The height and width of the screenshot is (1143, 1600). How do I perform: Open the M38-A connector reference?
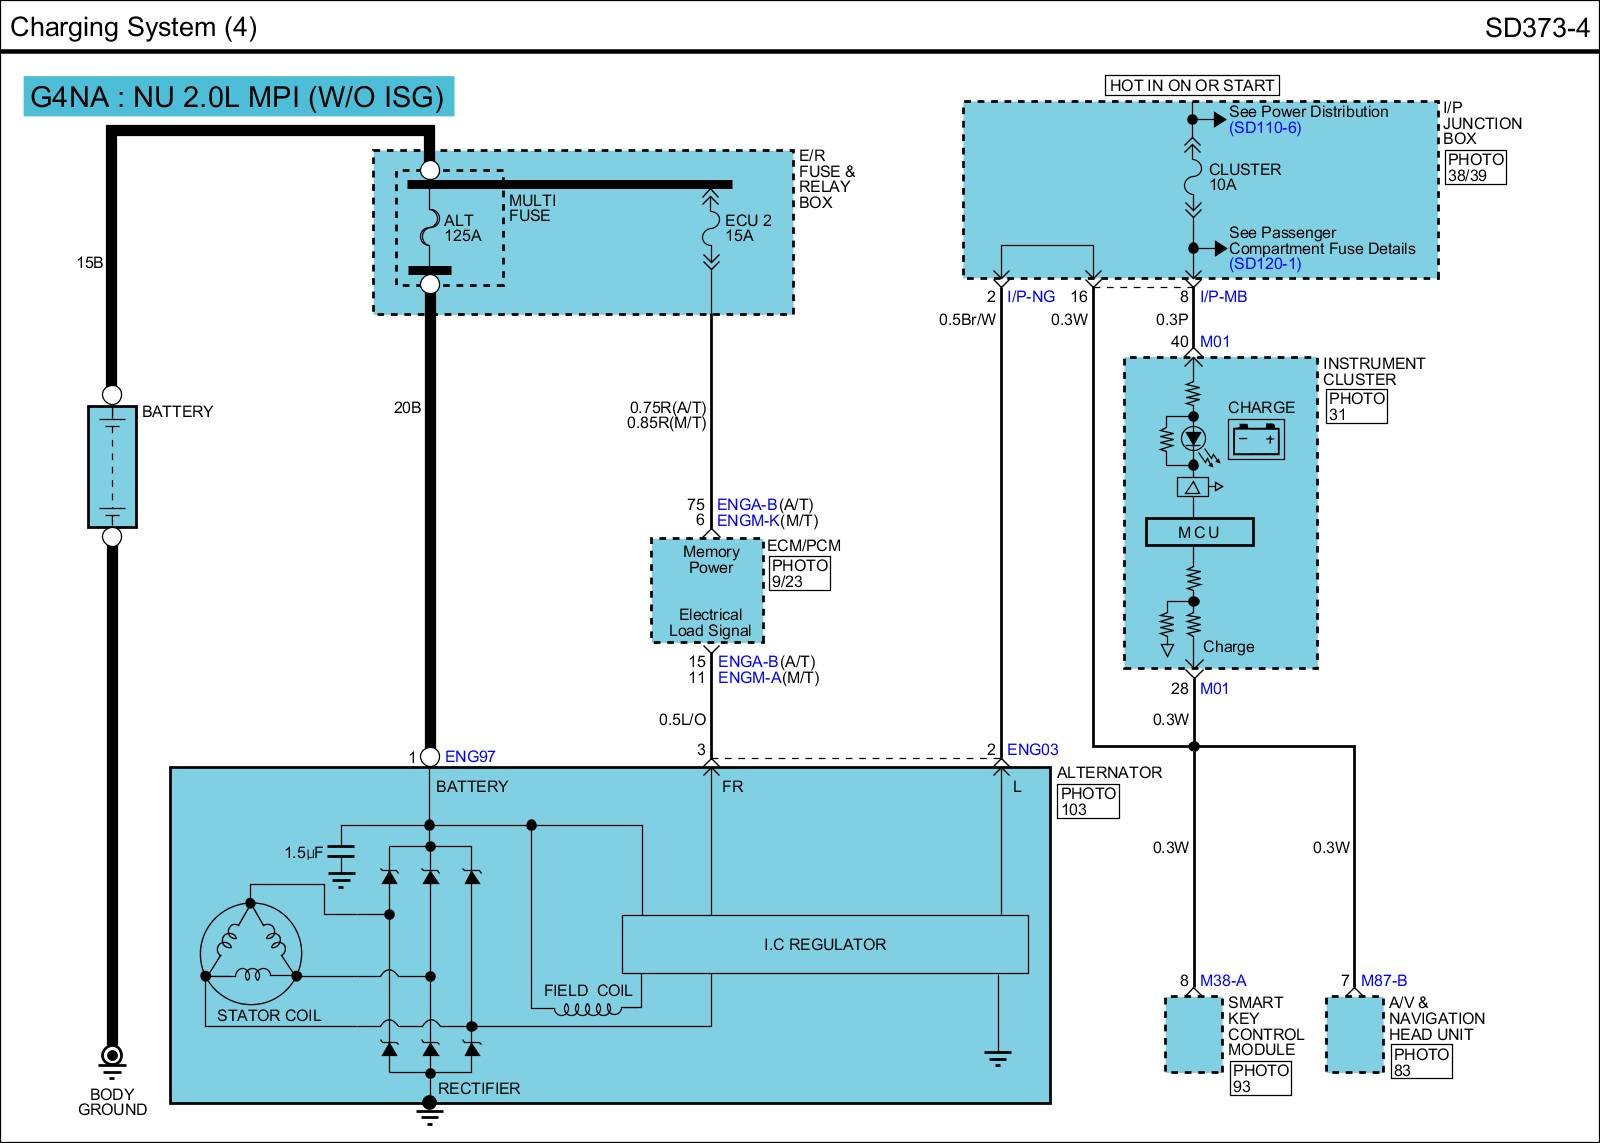point(1223,981)
